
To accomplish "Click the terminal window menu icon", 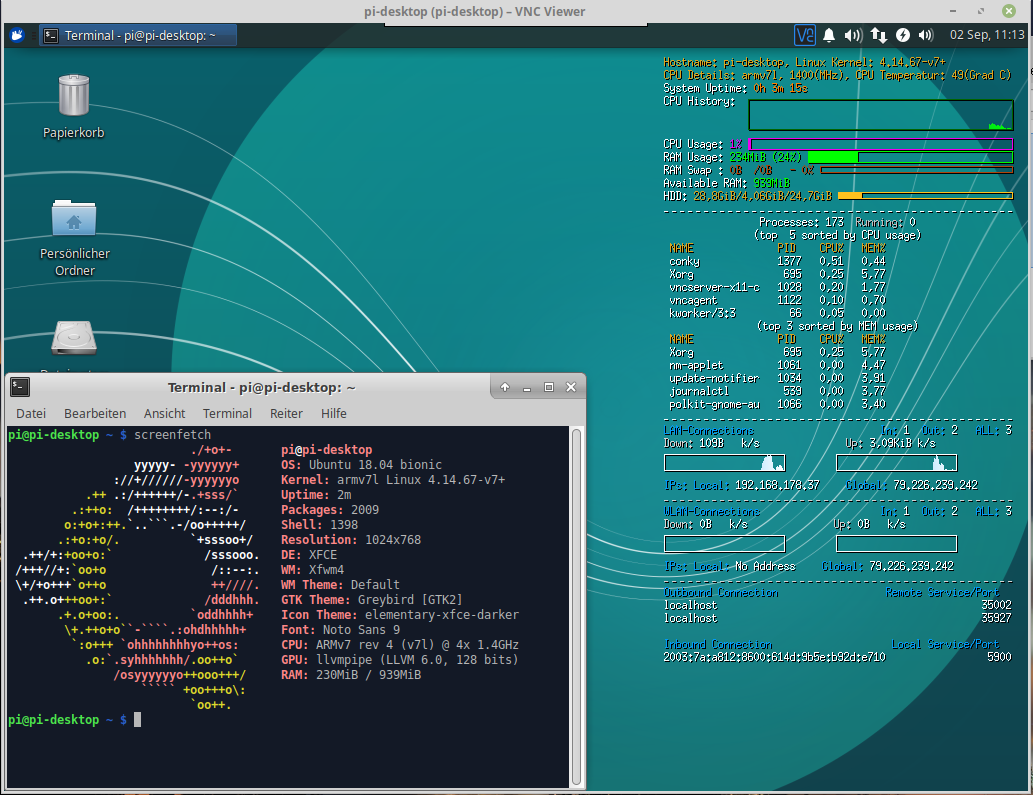I will [21, 387].
